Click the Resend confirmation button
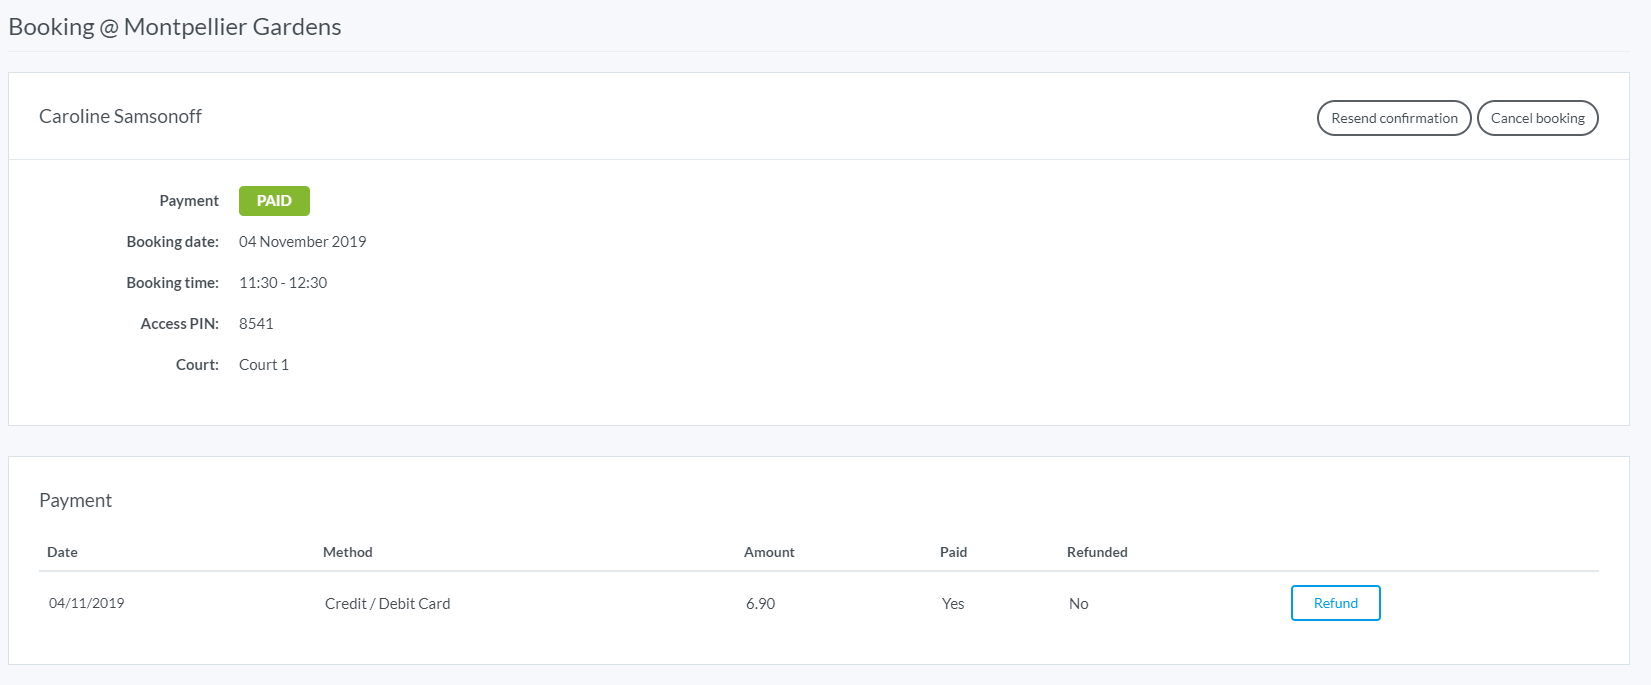 click(1393, 118)
